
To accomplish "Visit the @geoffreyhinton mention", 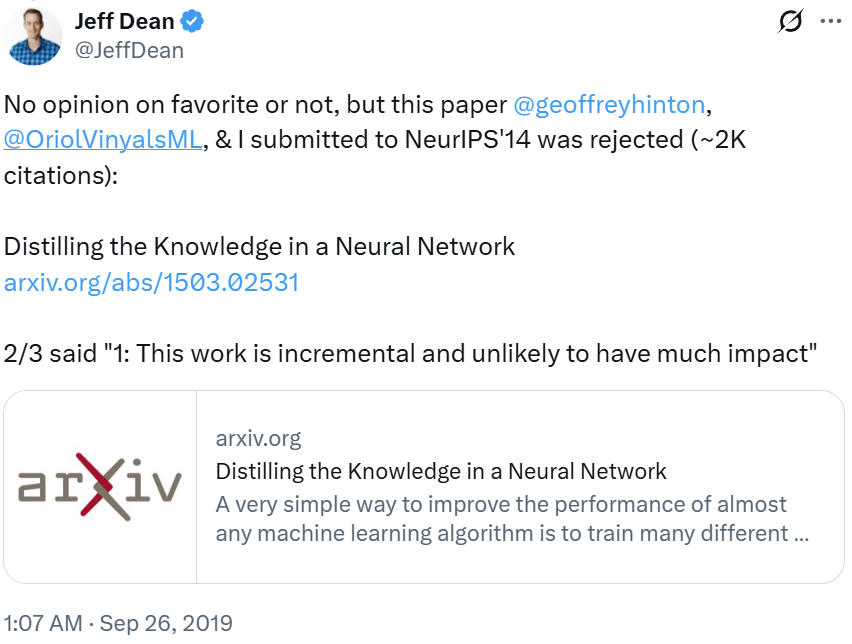I will pyautogui.click(x=609, y=104).
